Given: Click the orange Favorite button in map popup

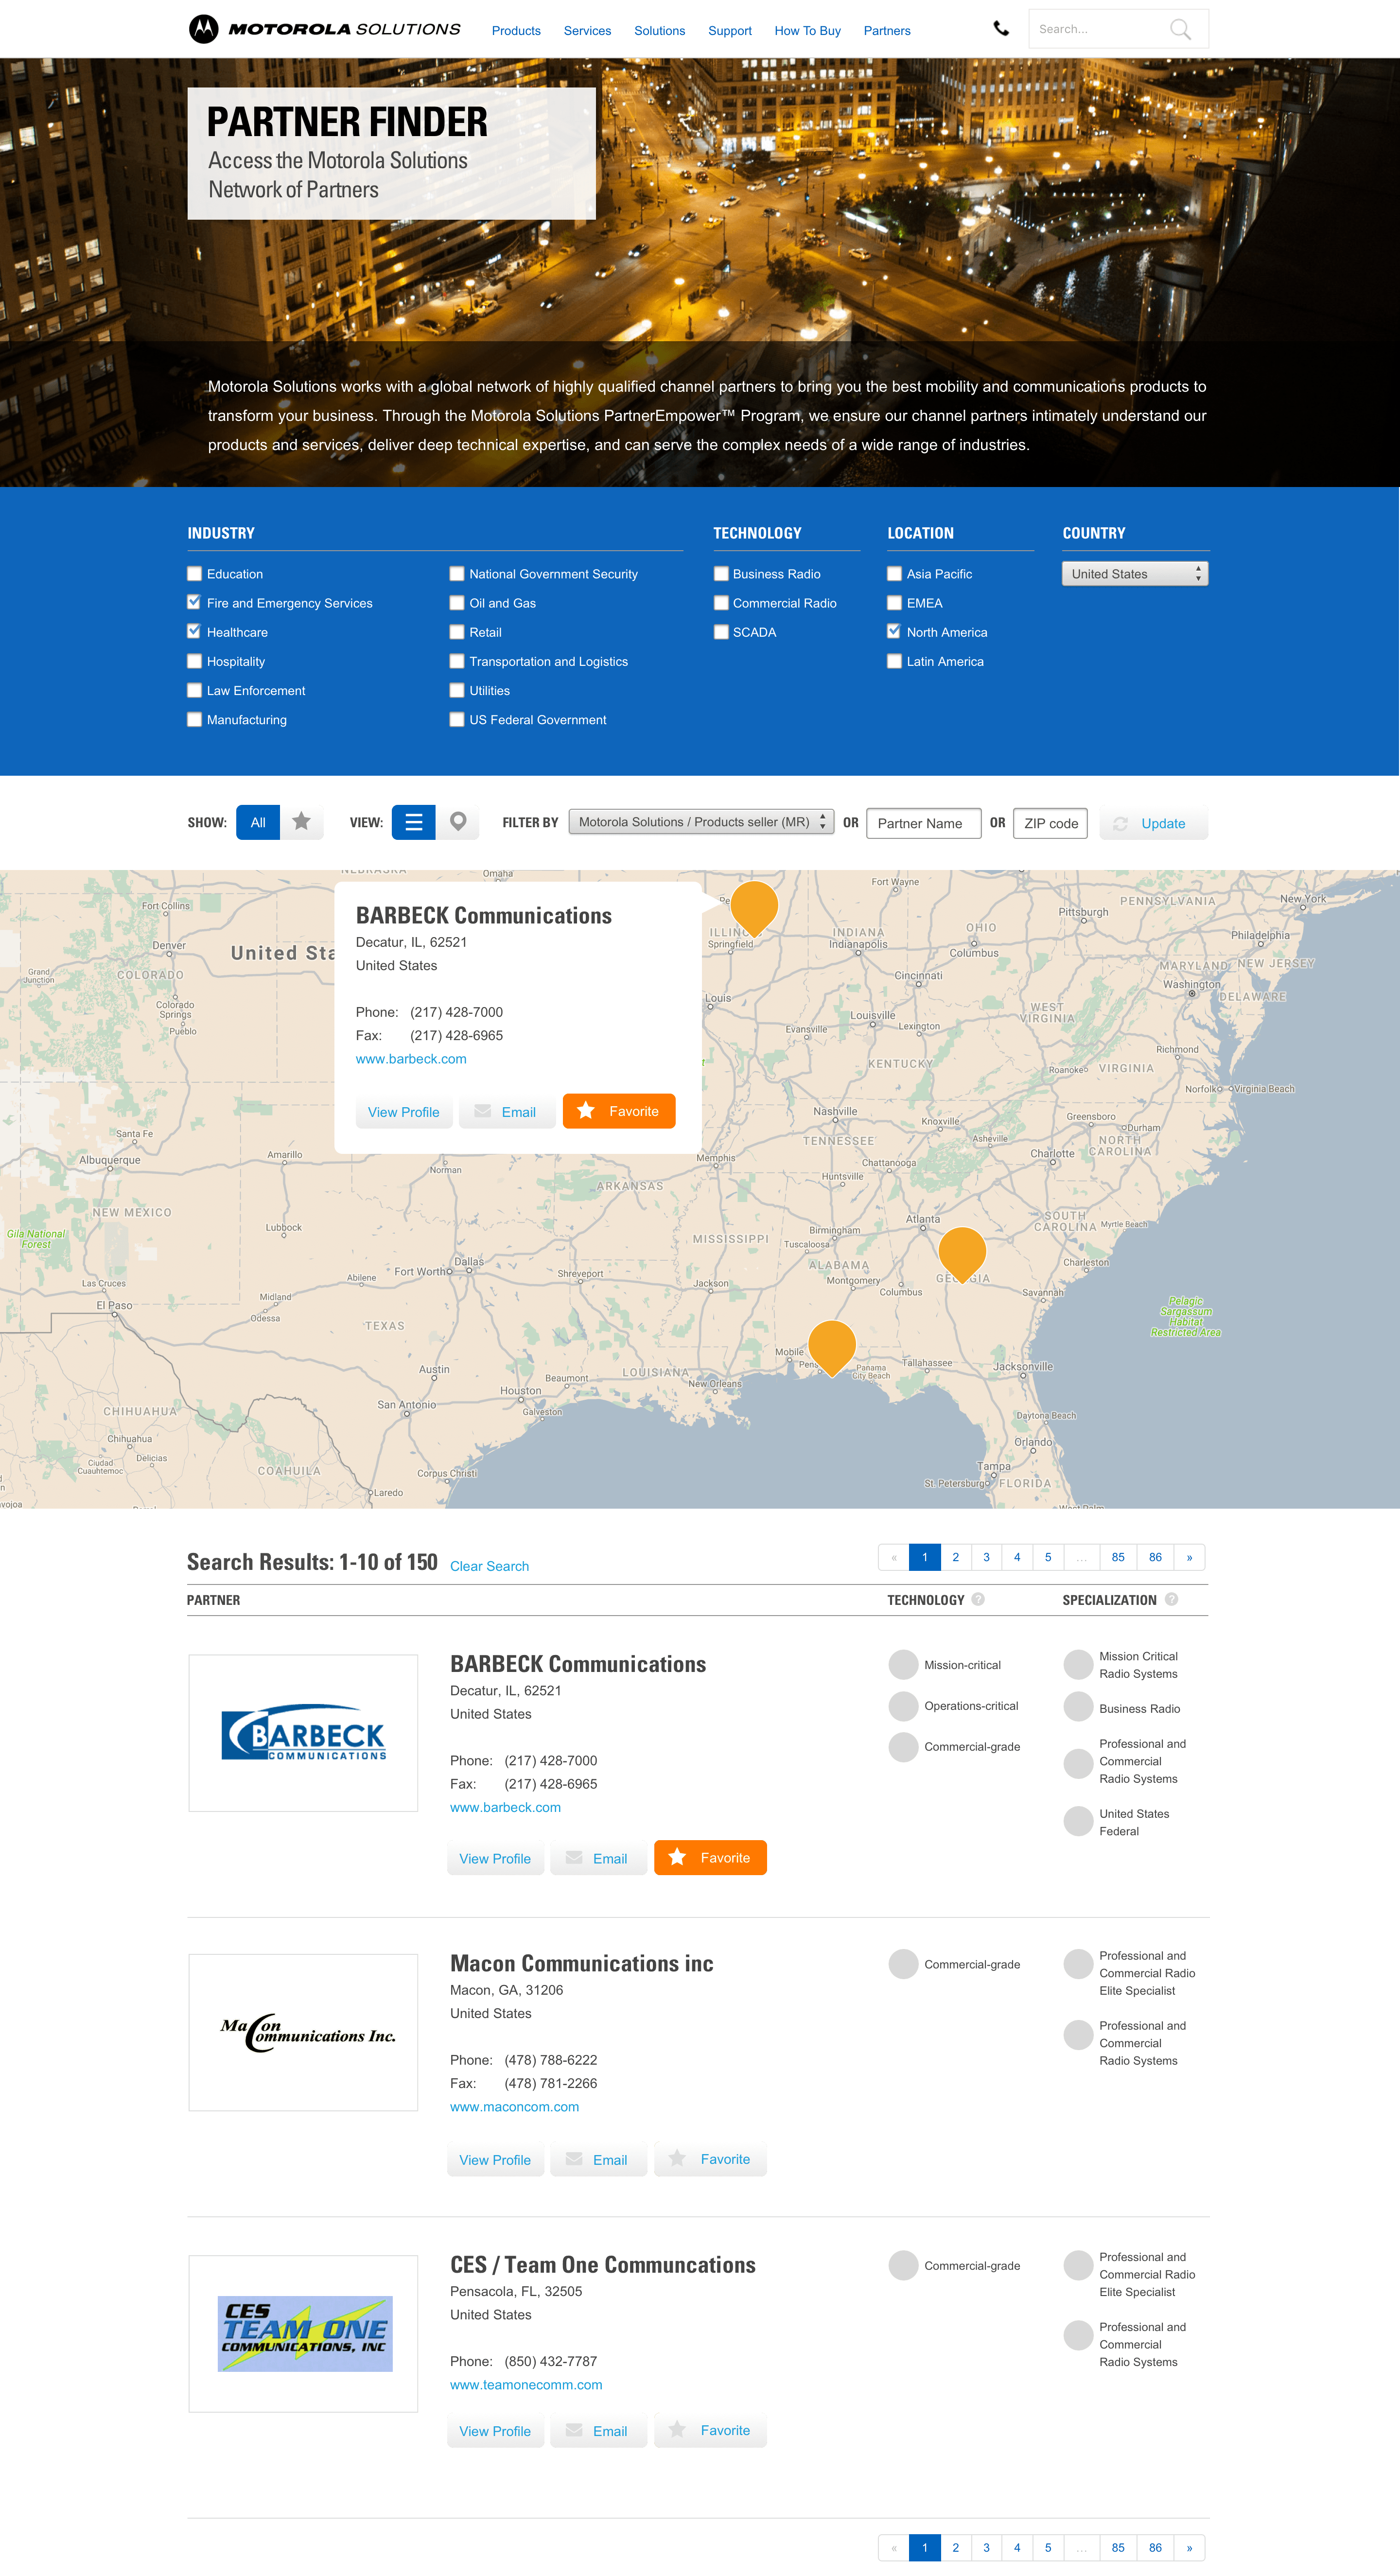Looking at the screenshot, I should point(619,1111).
